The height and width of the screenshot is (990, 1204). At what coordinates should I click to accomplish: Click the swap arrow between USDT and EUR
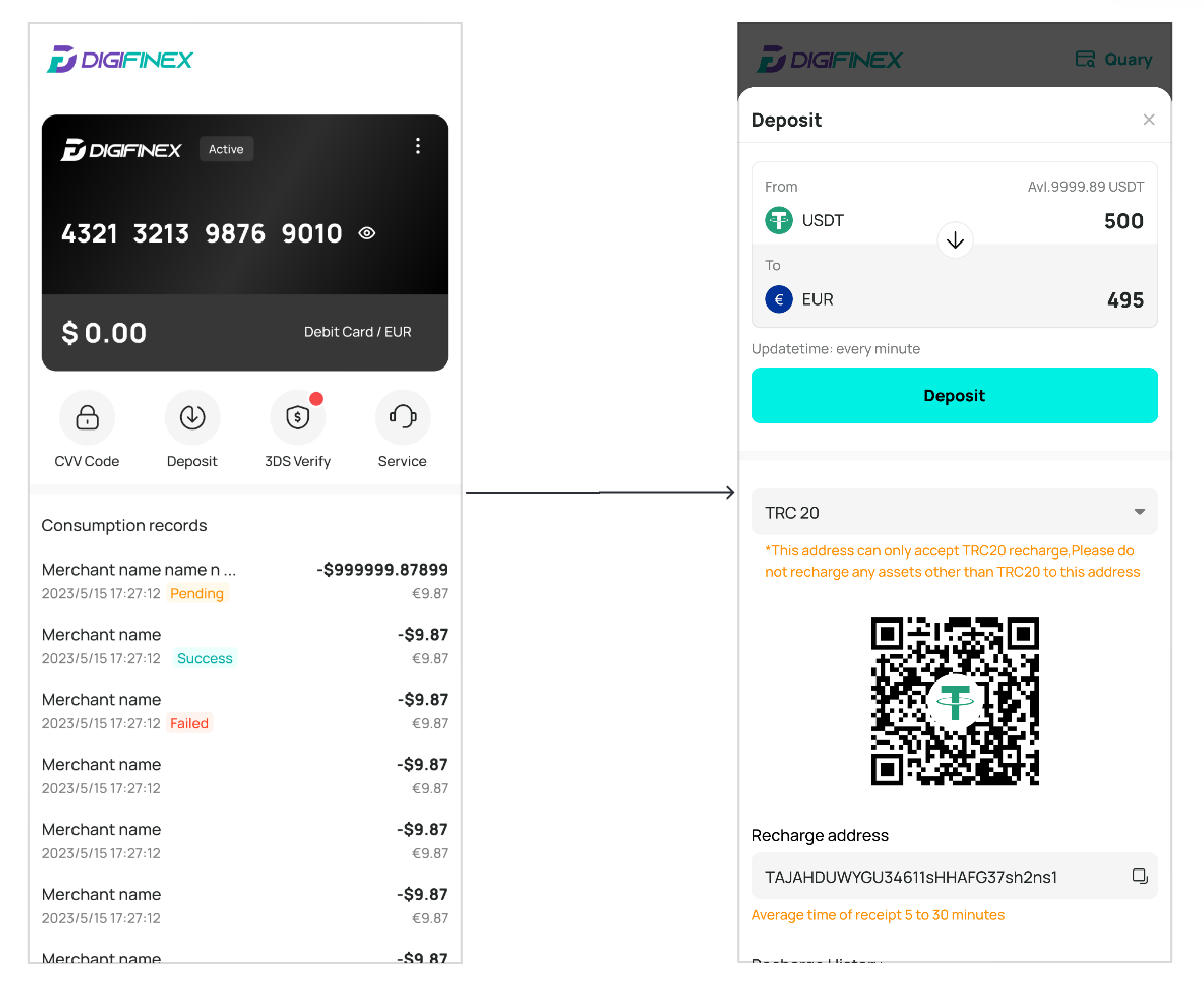(955, 240)
